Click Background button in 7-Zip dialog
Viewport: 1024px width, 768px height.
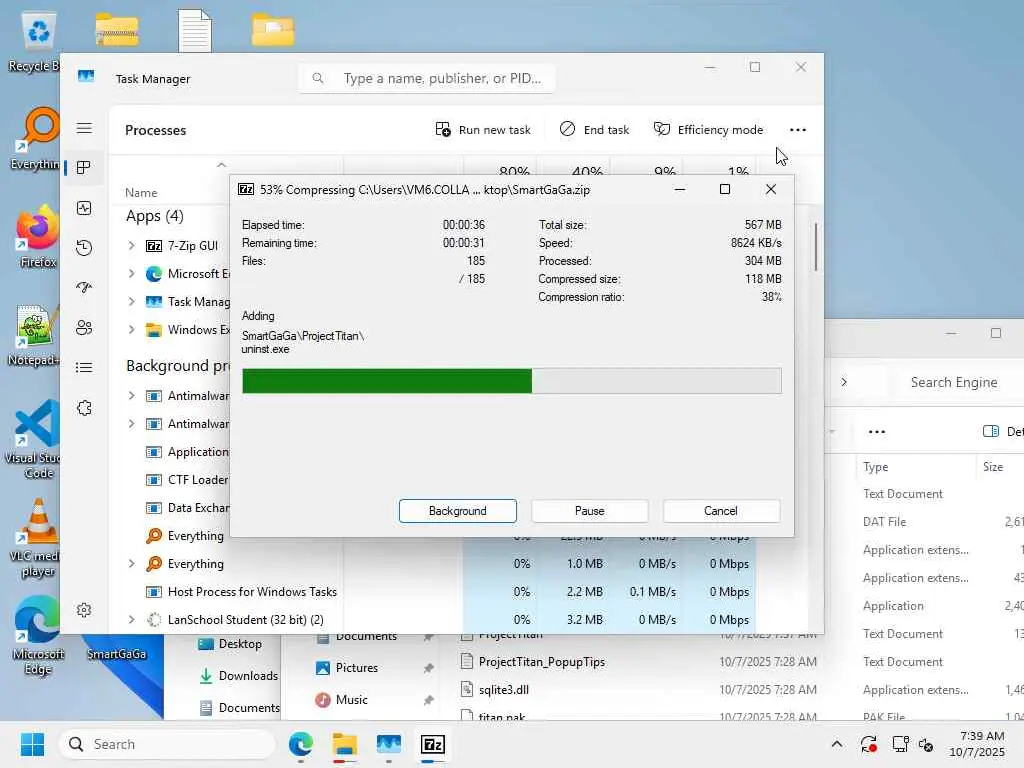[458, 511]
